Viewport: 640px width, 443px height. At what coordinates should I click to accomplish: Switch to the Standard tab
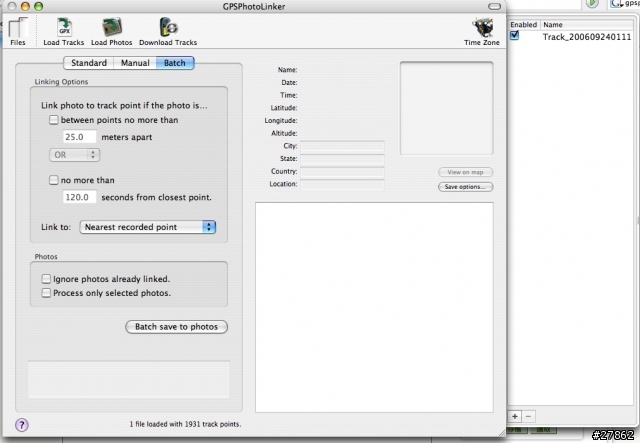[x=89, y=63]
